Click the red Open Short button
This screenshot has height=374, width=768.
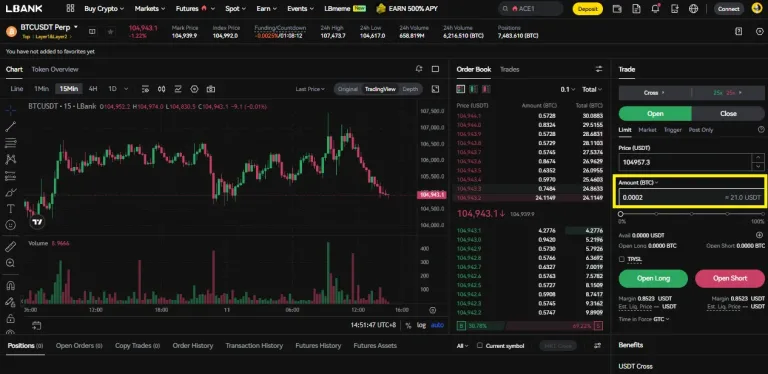coord(730,278)
